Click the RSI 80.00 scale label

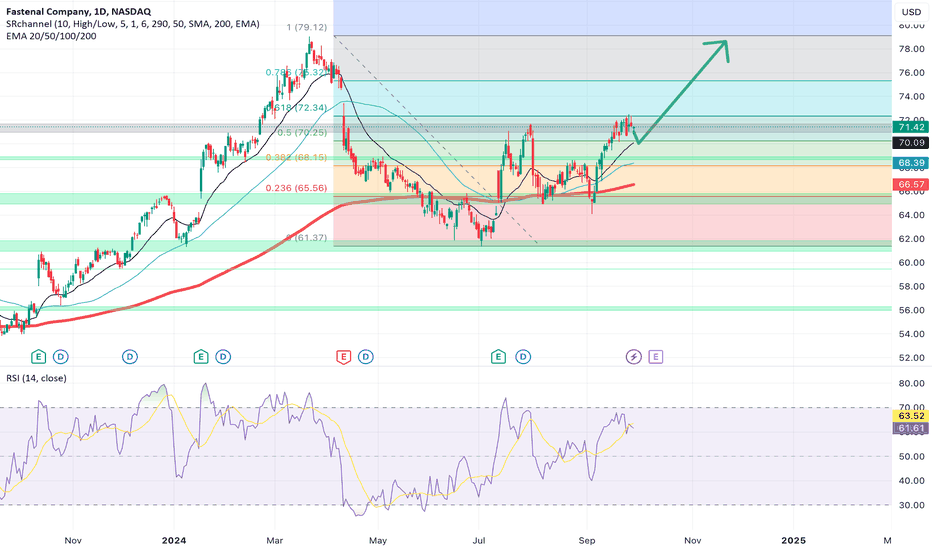[x=911, y=384]
